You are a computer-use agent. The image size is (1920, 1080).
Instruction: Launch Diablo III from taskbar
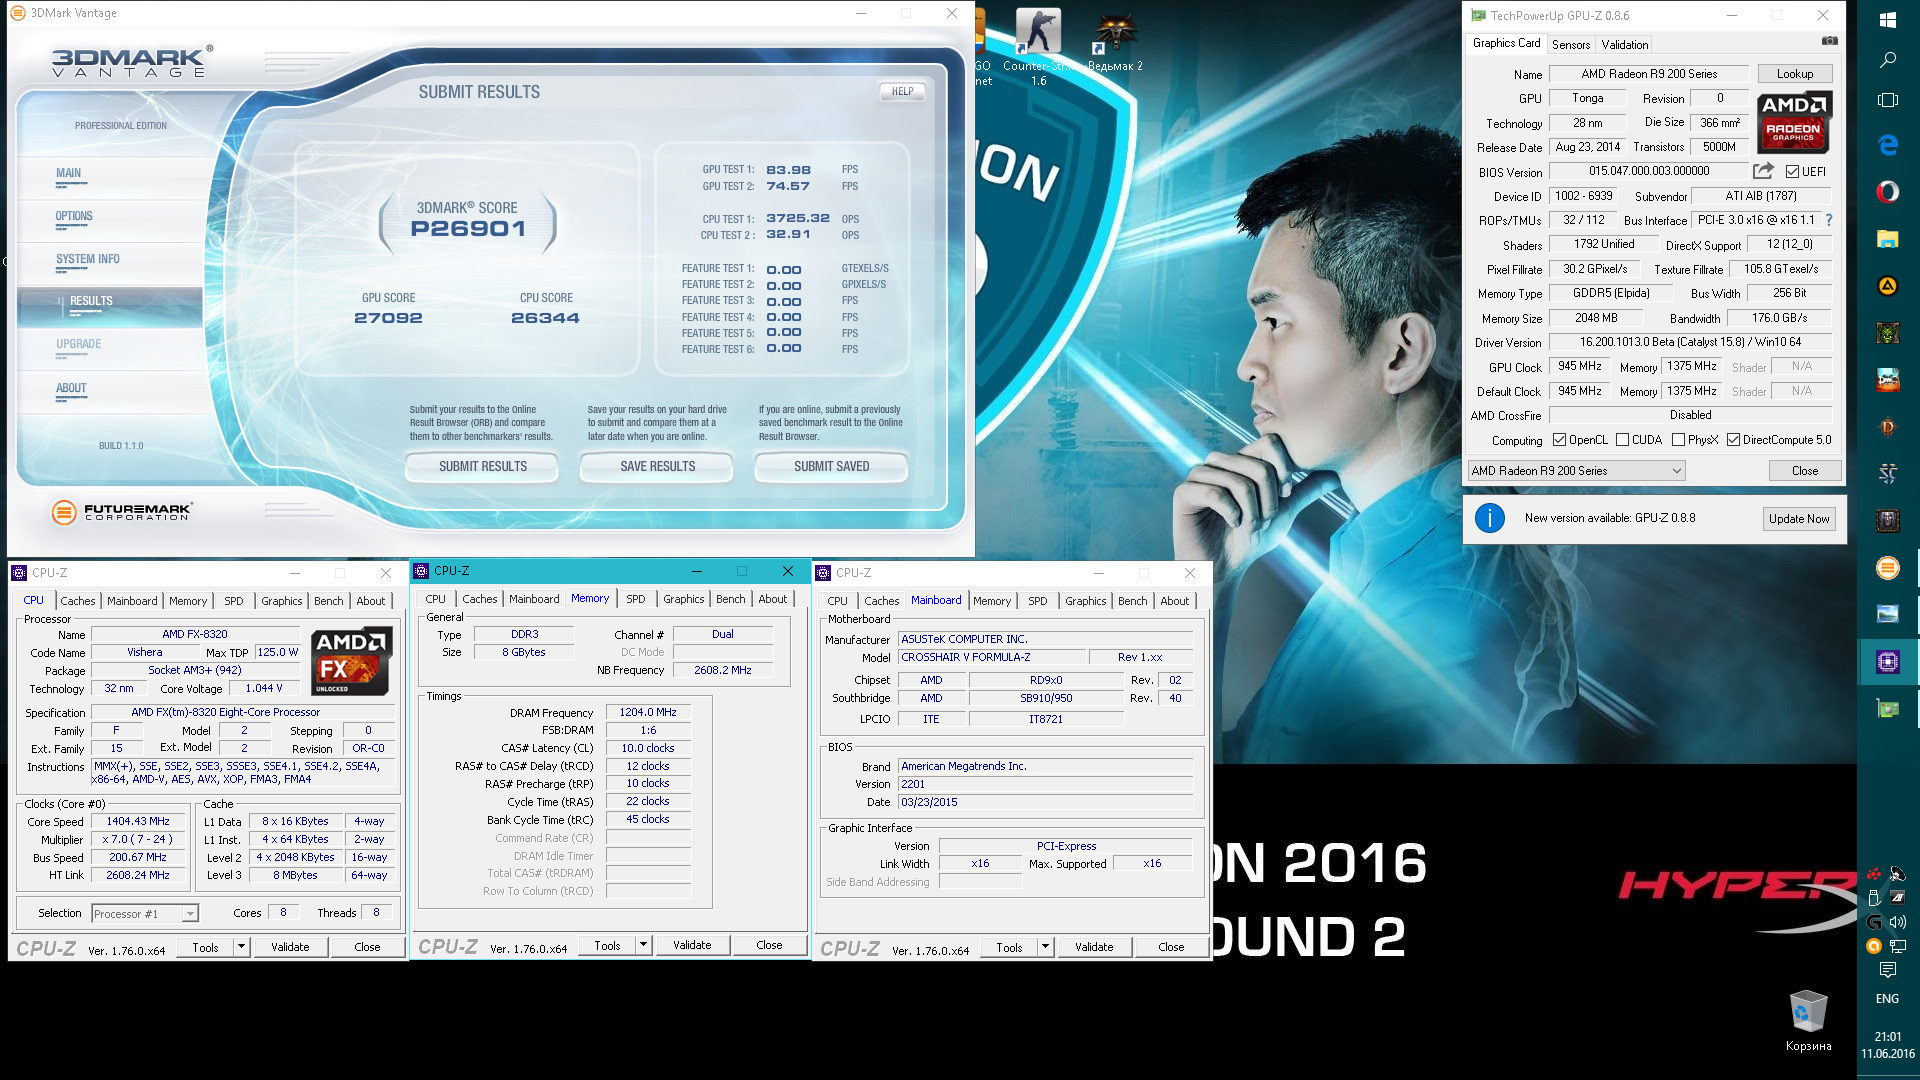click(x=1888, y=427)
